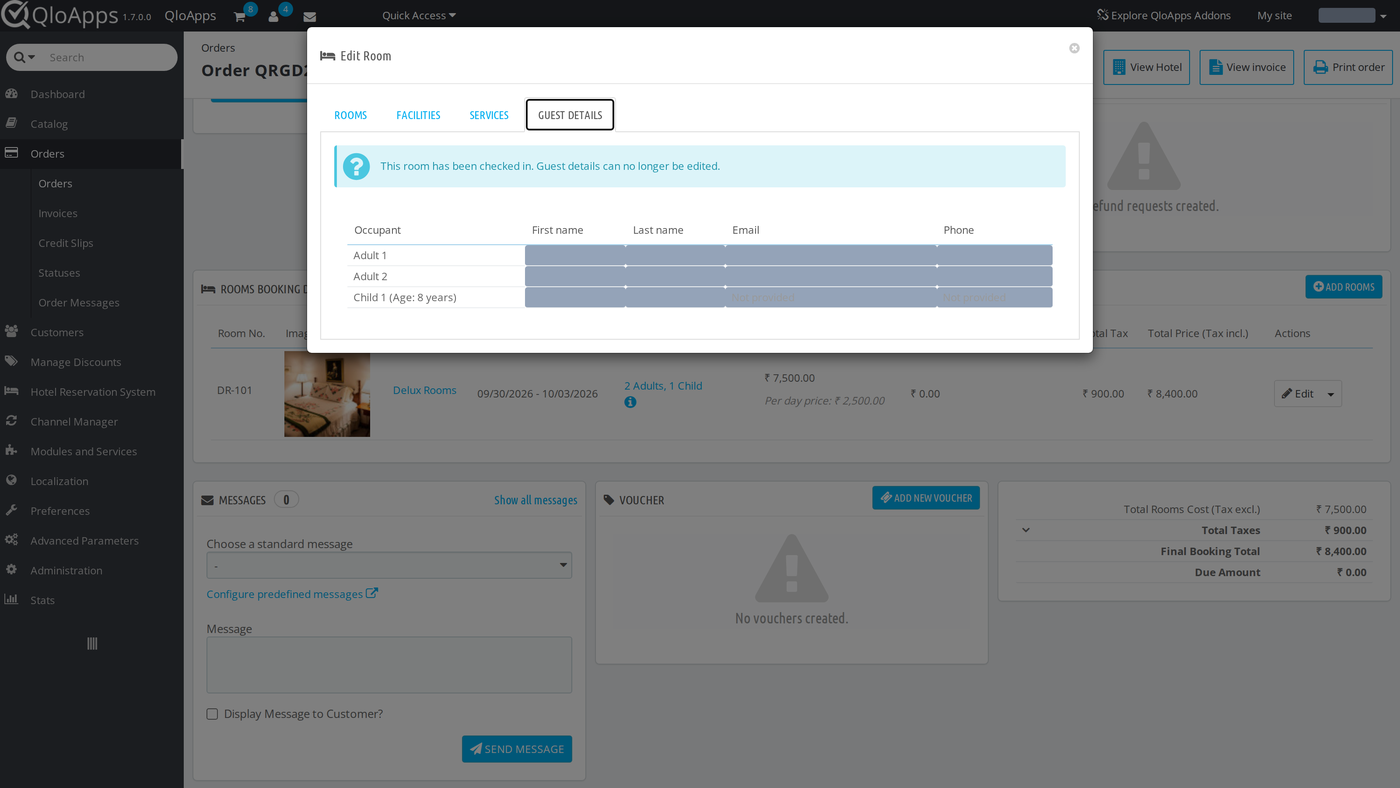Open the user account menu in header

[x=1350, y=16]
